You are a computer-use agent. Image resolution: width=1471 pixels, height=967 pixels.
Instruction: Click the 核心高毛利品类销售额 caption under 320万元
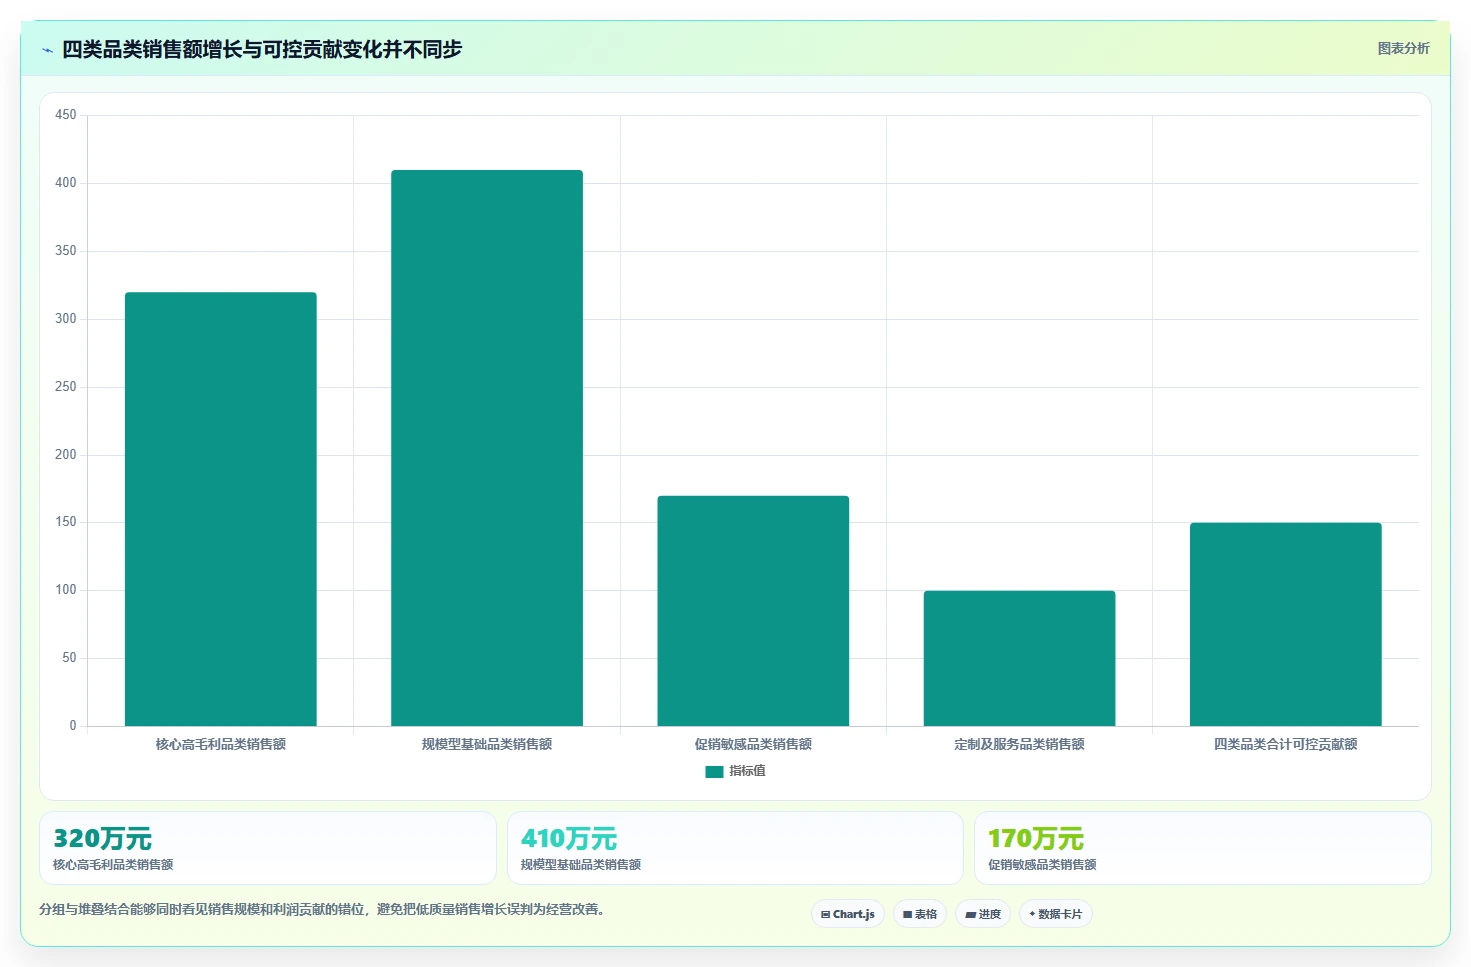point(113,865)
